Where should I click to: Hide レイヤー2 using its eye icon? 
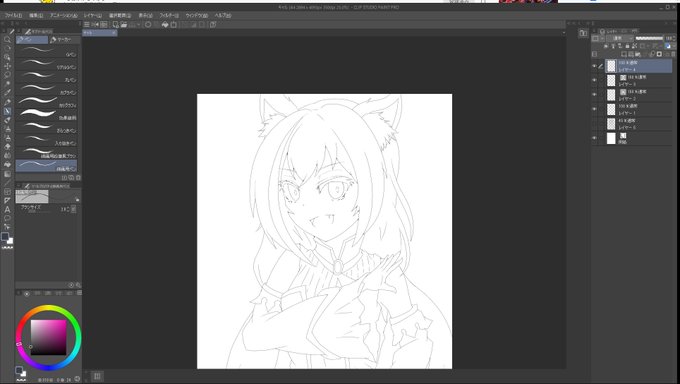pos(595,95)
